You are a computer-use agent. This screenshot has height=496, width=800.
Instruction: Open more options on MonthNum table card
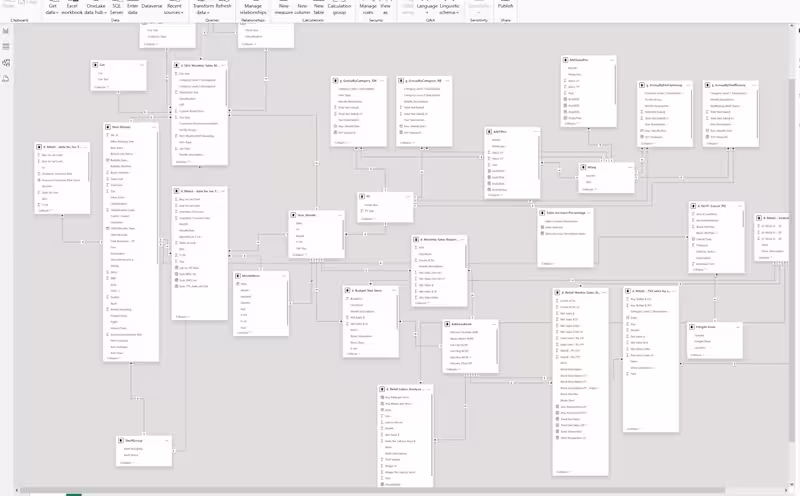tap(284, 276)
